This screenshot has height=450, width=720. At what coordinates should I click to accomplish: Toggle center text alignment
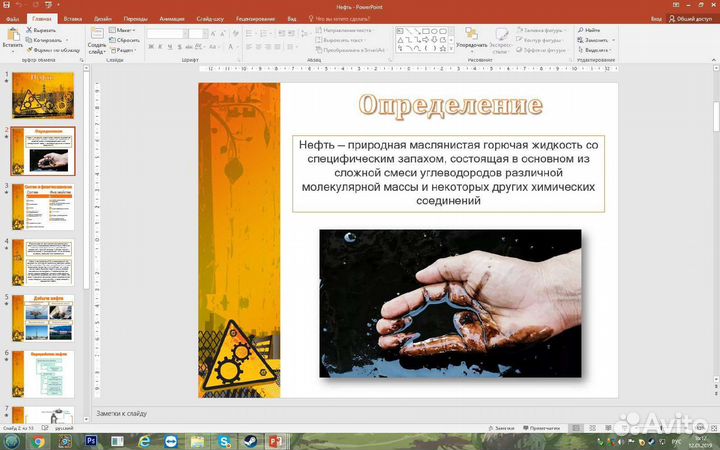tap(259, 47)
